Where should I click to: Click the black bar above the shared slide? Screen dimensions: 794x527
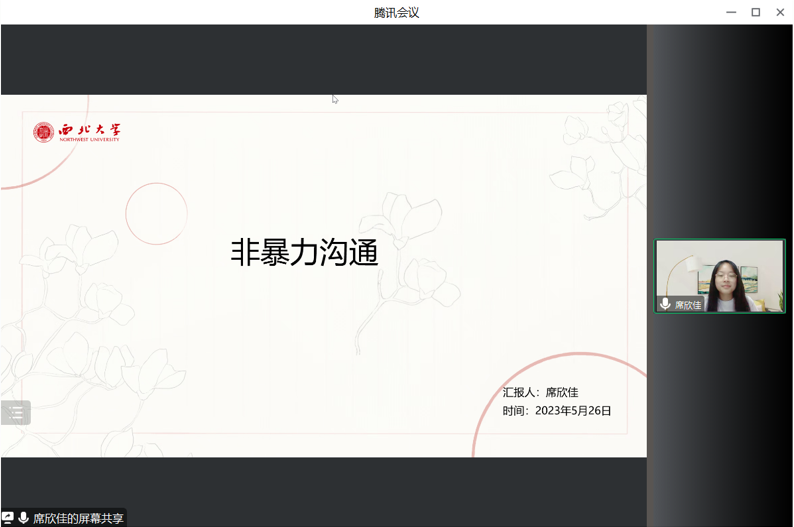[x=323, y=60]
